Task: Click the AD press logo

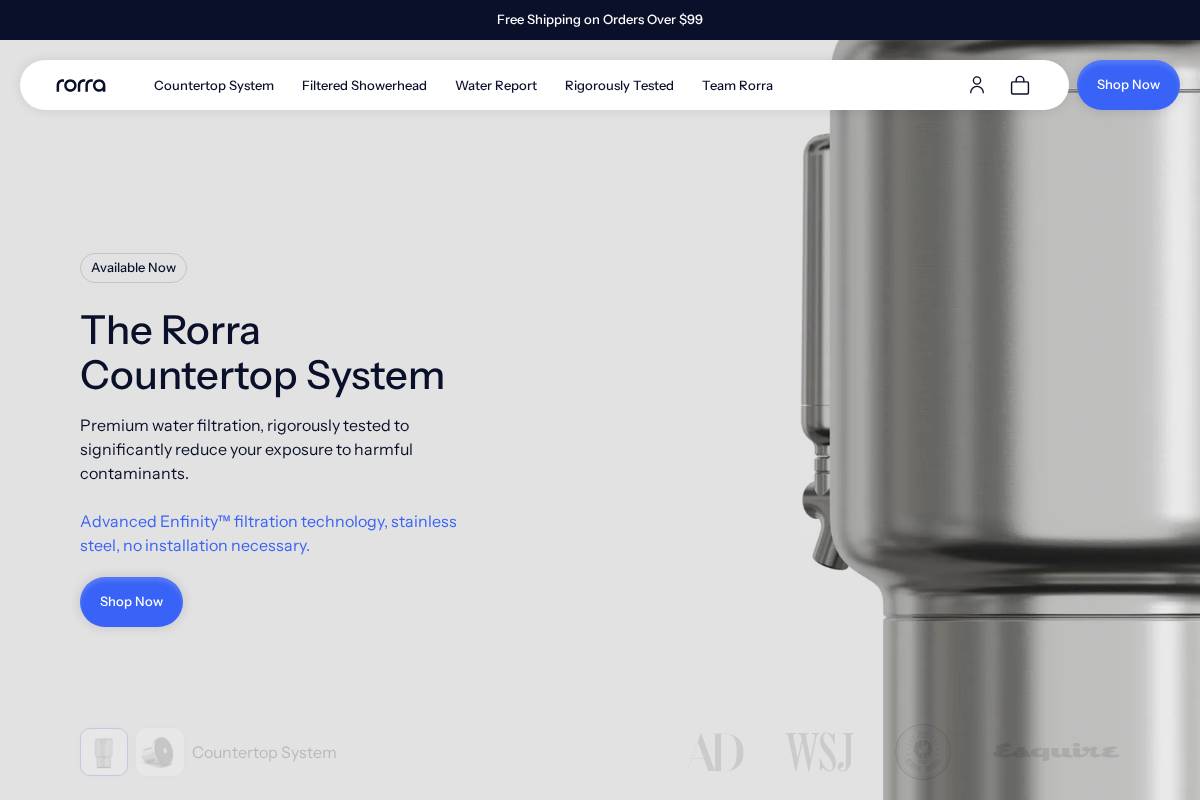Action: 716,752
